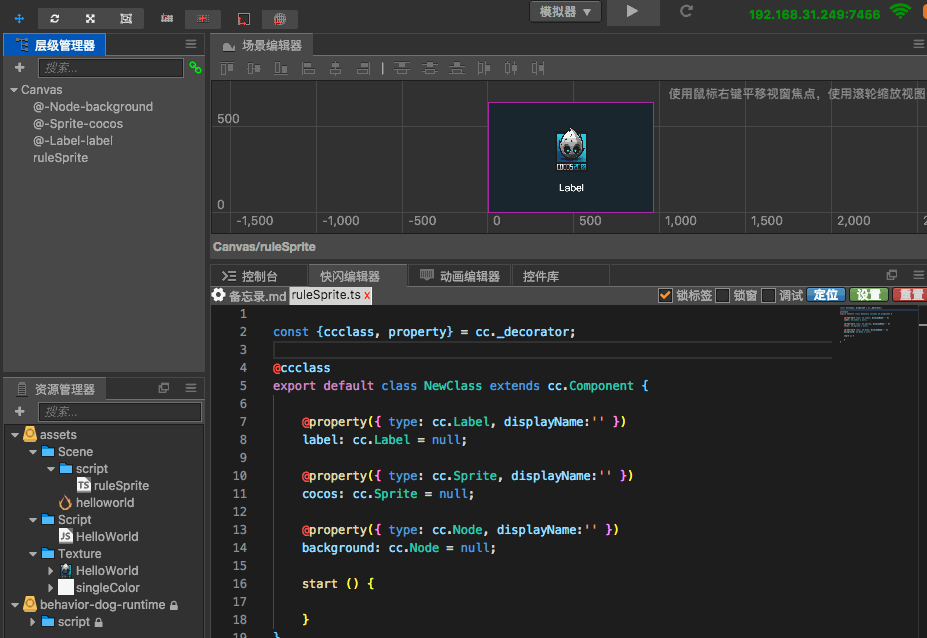Click the green link icon in hierarchy panel
The image size is (927, 638).
(195, 68)
